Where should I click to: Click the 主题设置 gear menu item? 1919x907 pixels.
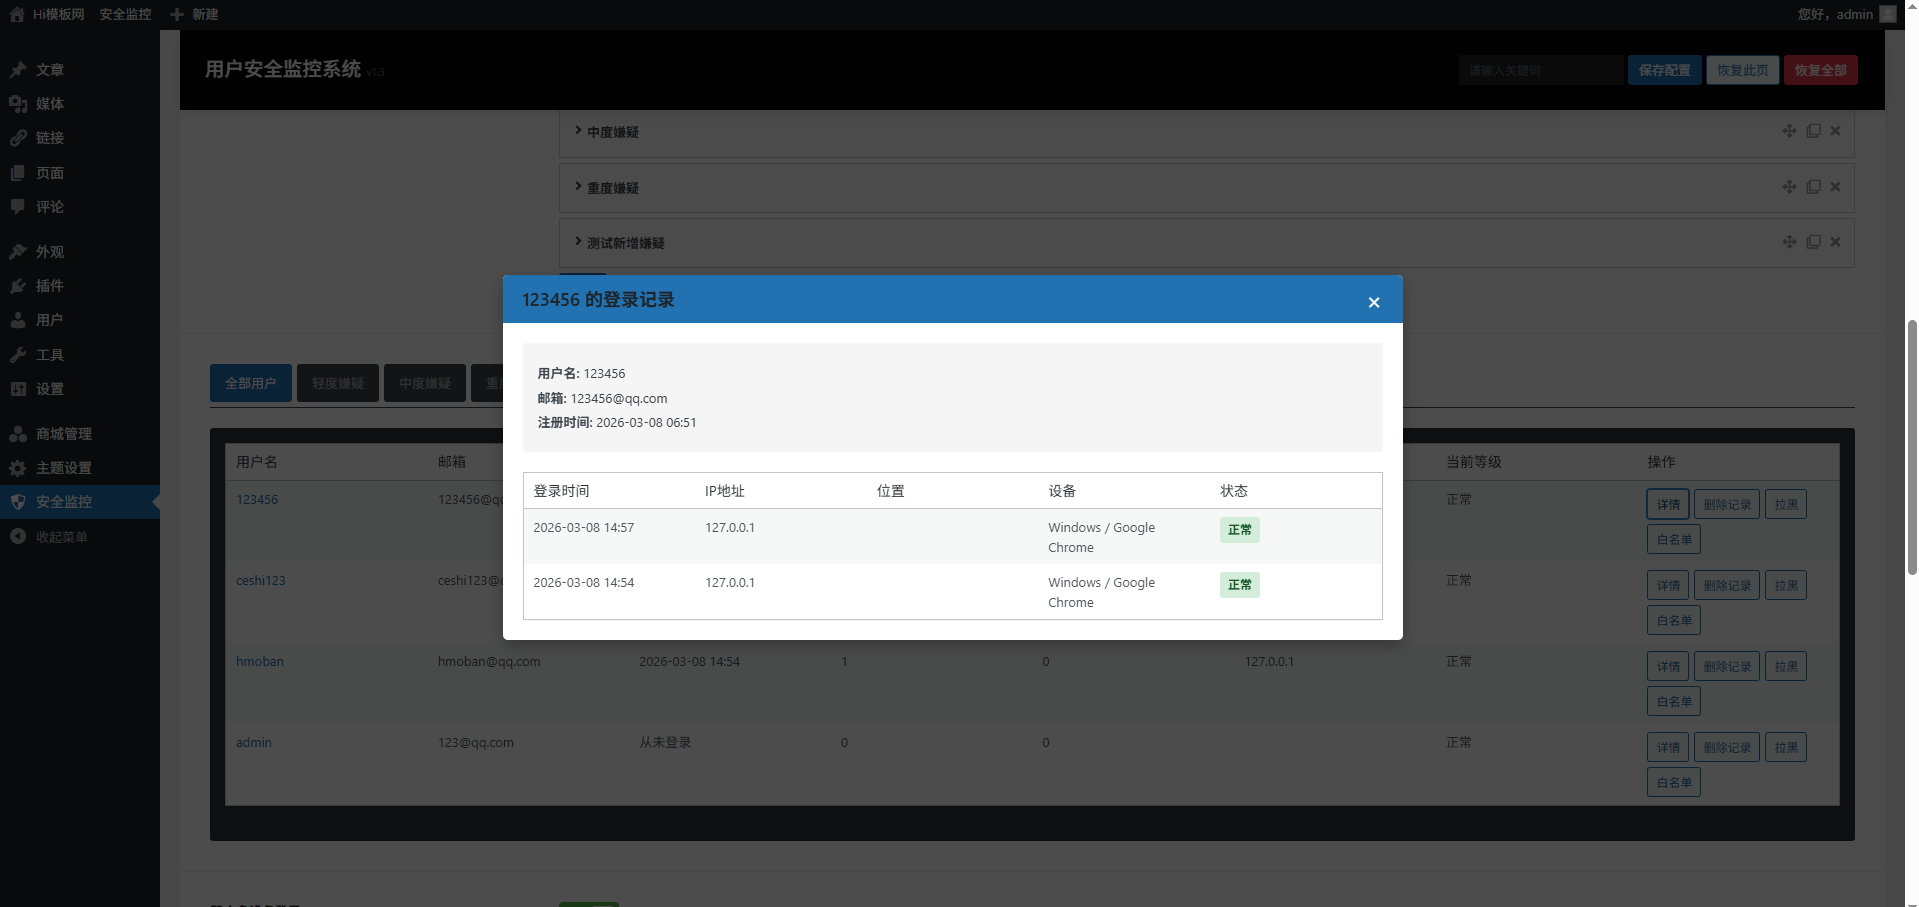[63, 468]
